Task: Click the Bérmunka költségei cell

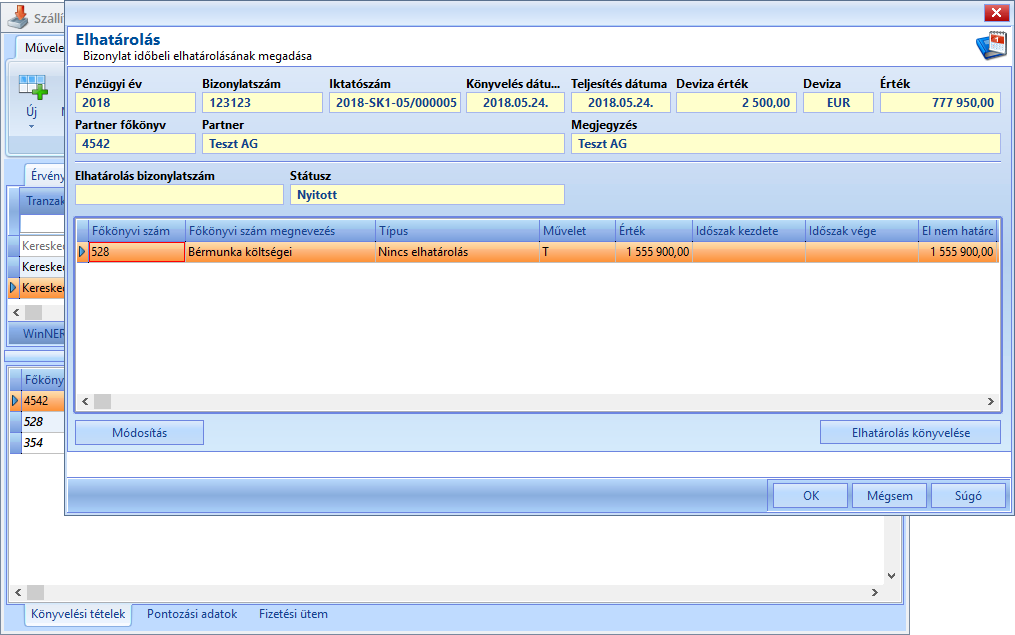Action: (x=280, y=252)
